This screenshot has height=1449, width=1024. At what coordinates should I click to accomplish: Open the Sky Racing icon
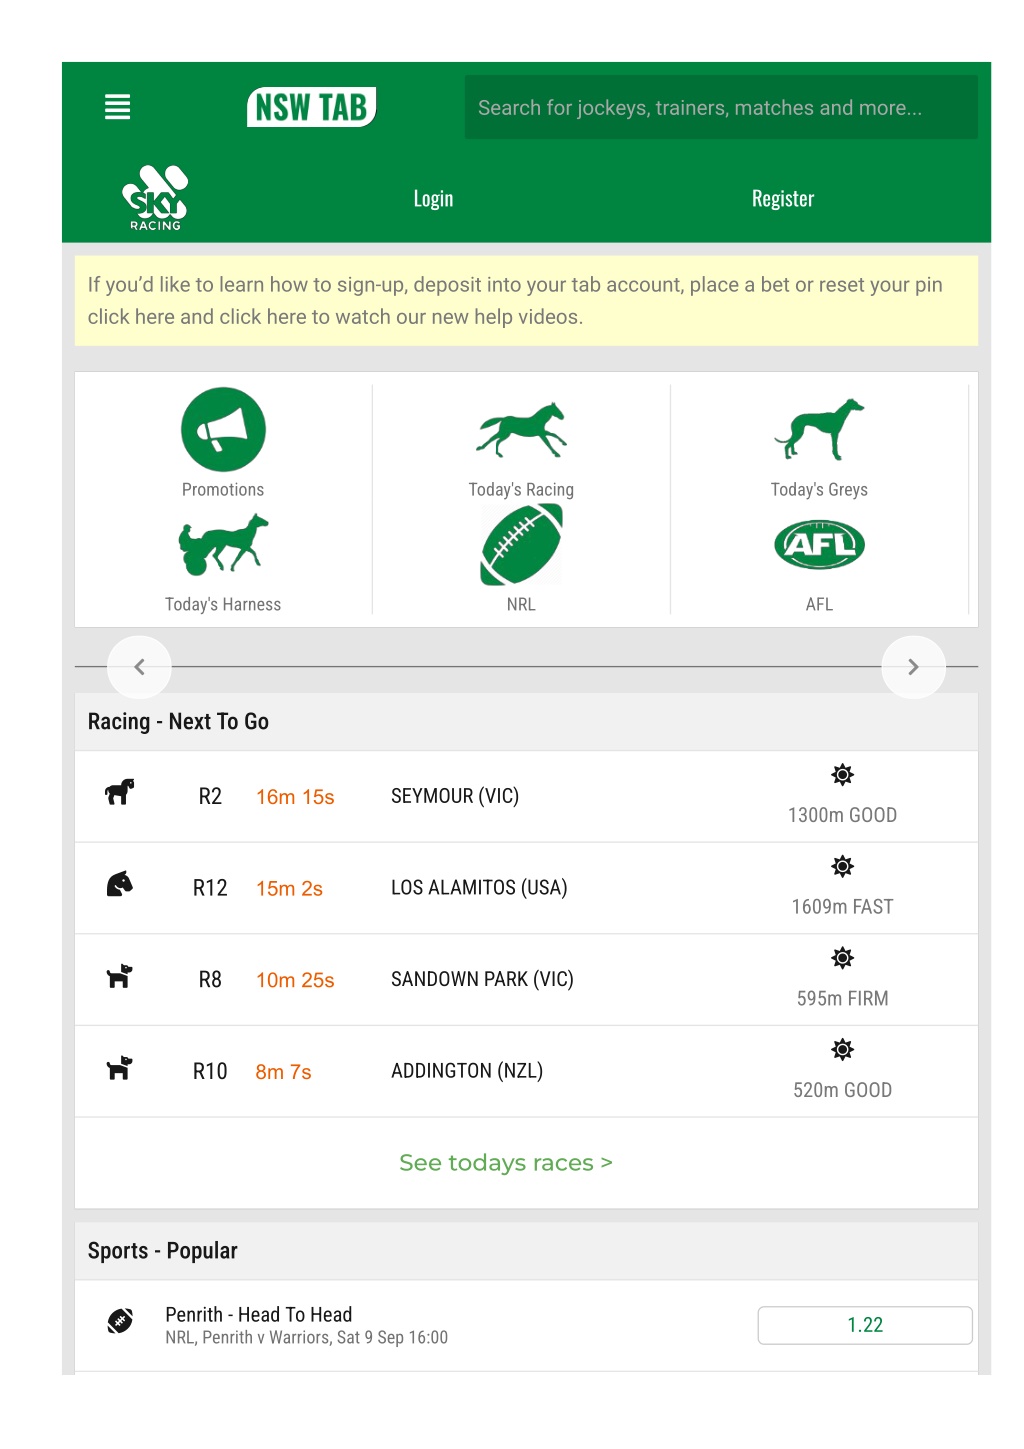click(155, 198)
